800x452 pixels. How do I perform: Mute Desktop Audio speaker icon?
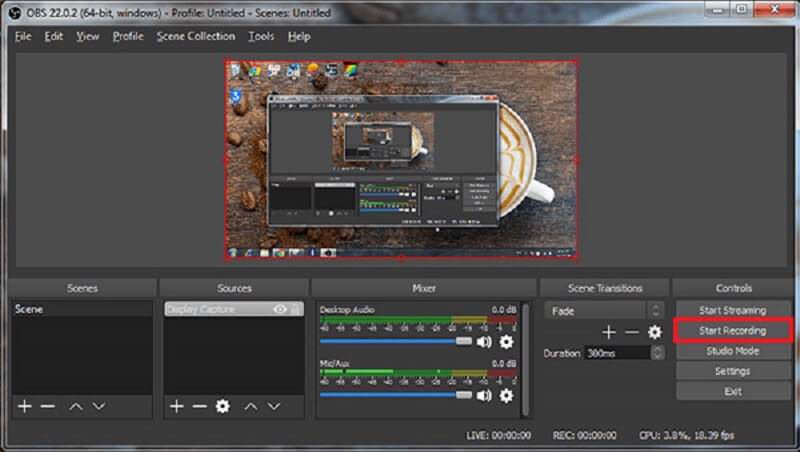[x=484, y=342]
